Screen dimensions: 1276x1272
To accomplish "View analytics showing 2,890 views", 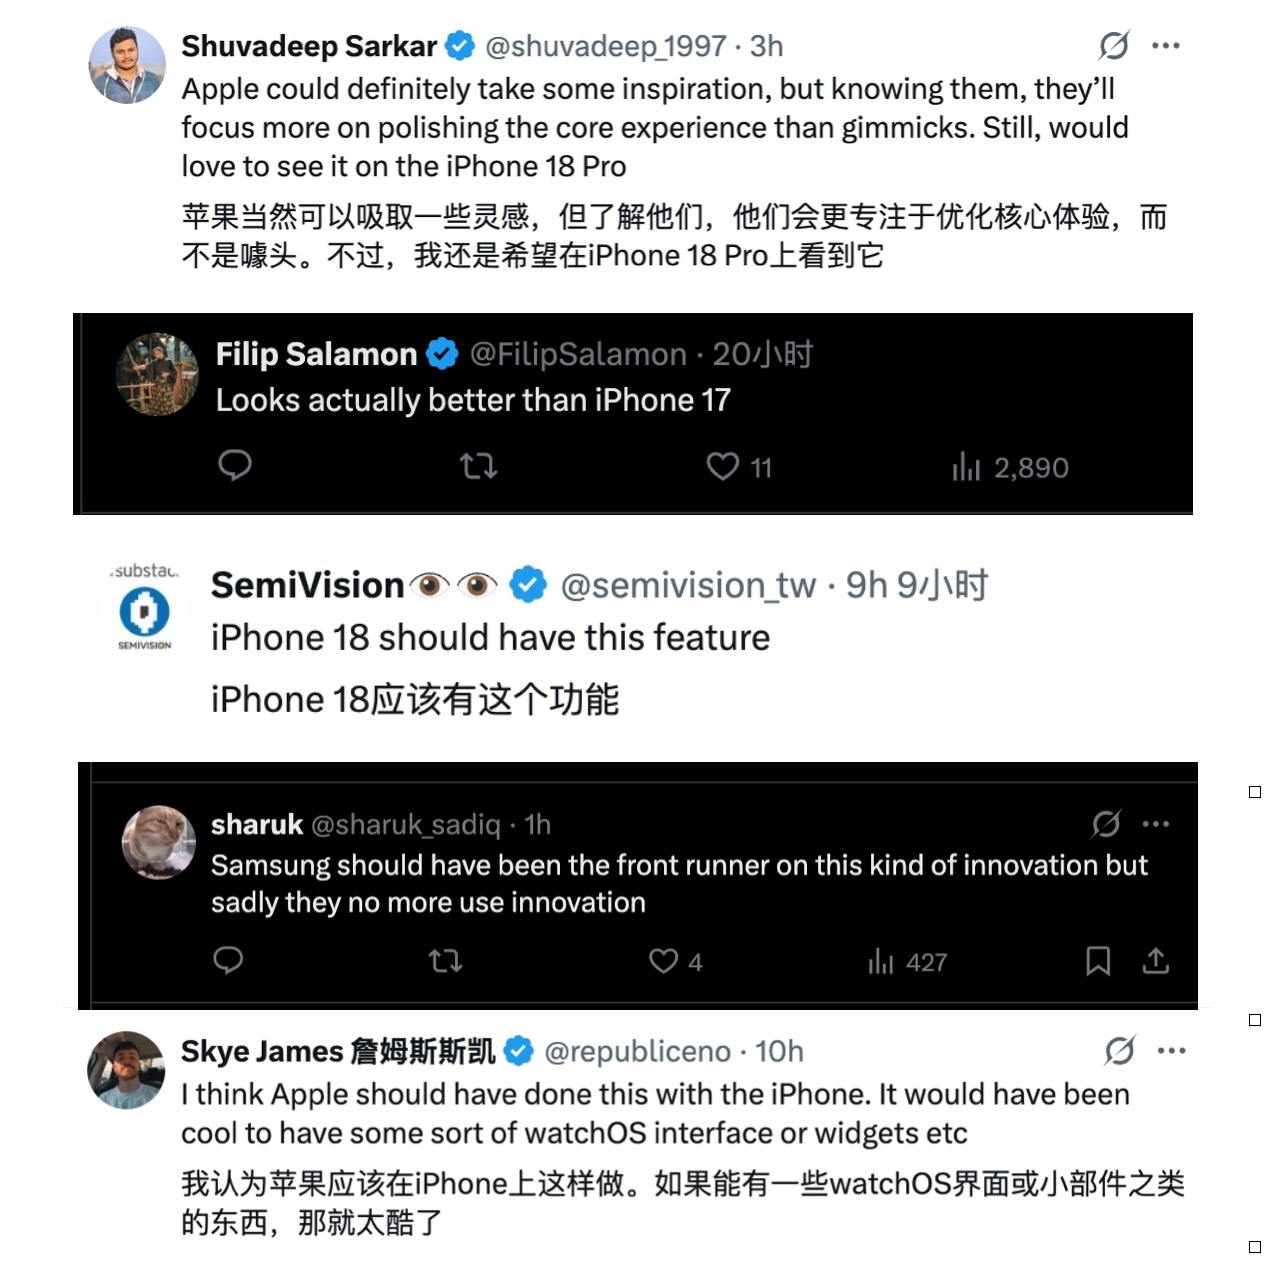I will click(x=1010, y=467).
